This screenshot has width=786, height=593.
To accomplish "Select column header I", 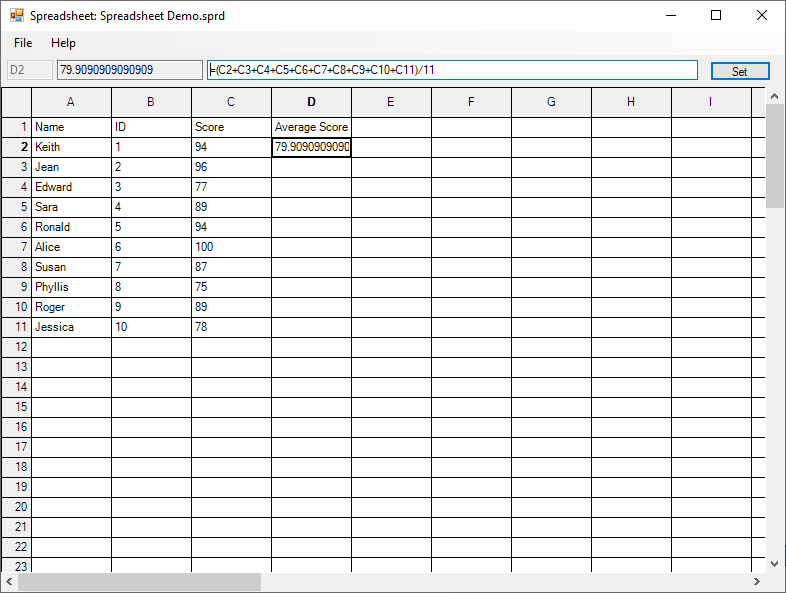I will pyautogui.click(x=711, y=102).
